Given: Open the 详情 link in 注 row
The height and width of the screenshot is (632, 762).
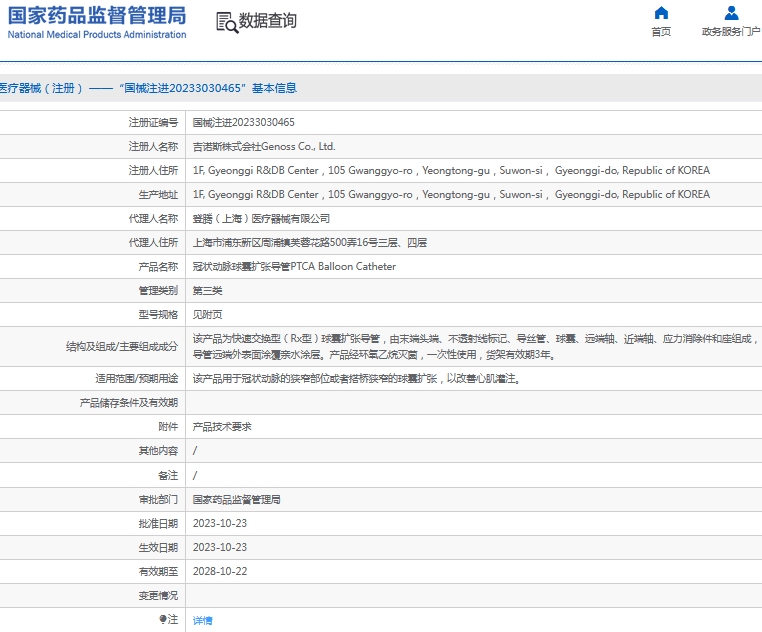Looking at the screenshot, I should click(202, 620).
